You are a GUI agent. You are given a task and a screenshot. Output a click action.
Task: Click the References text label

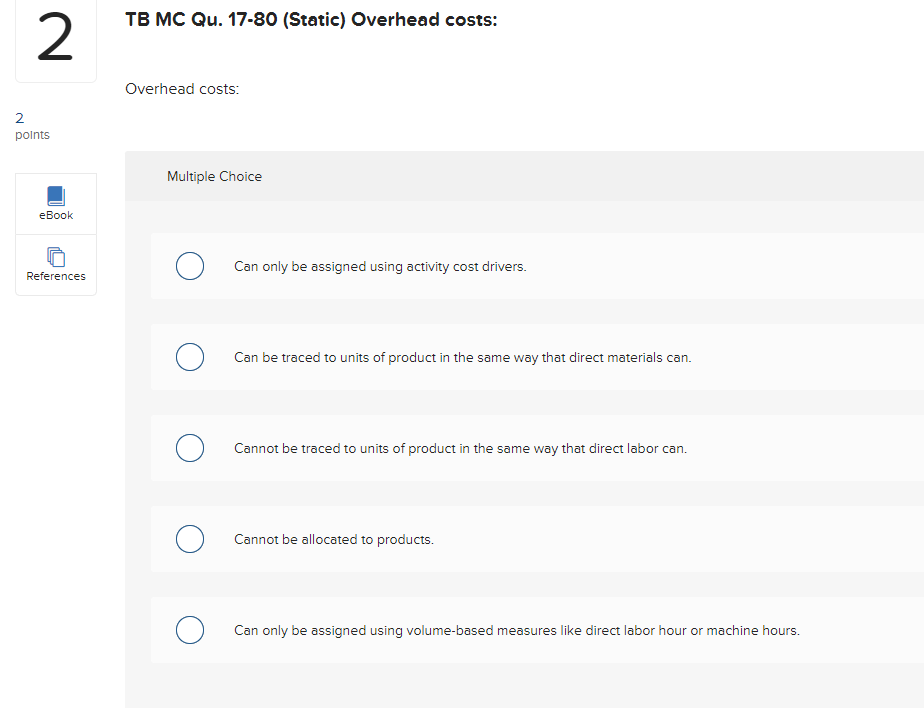coord(56,276)
